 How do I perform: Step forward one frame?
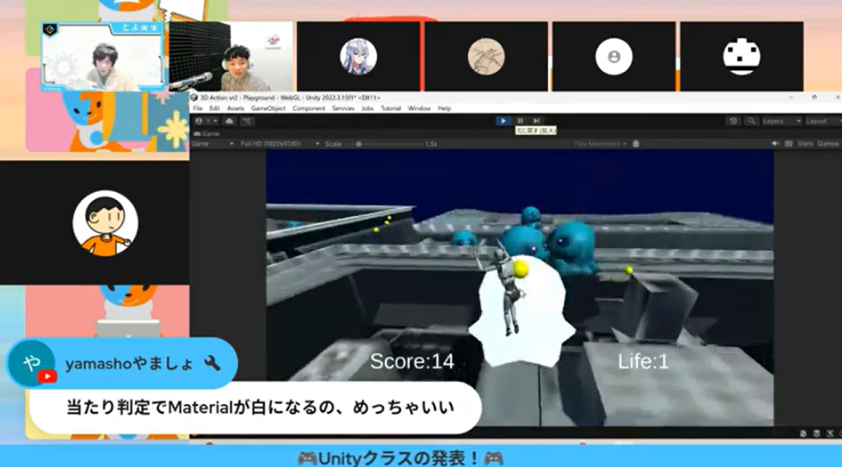(x=536, y=121)
